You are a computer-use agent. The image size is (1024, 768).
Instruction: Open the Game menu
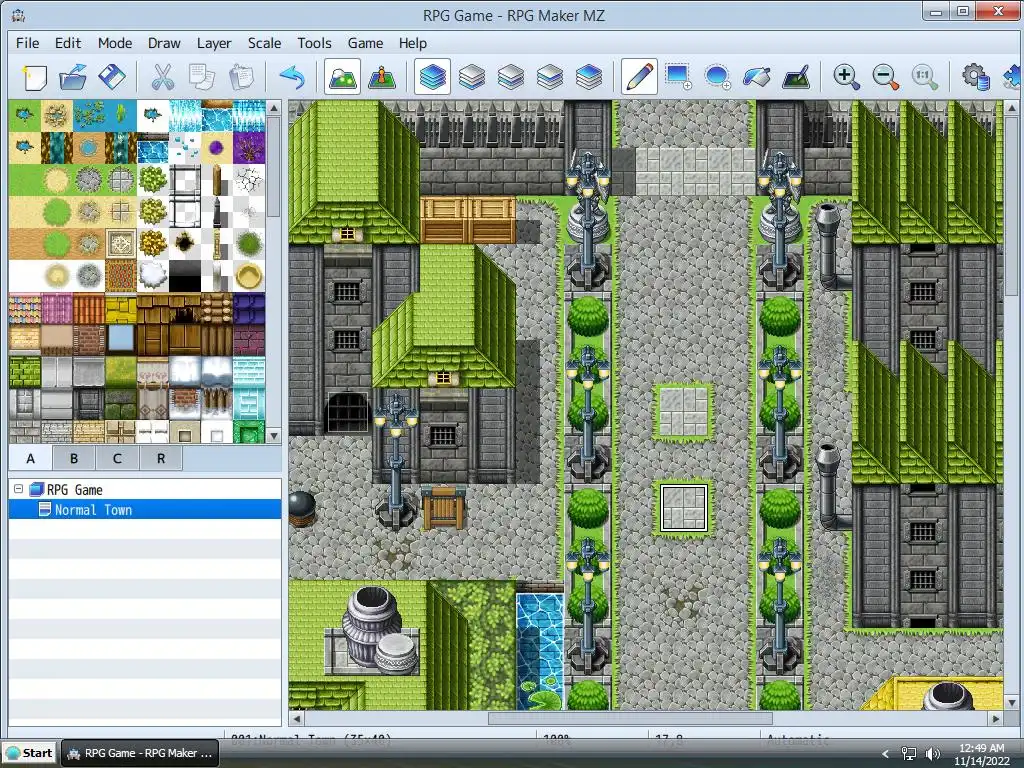365,43
